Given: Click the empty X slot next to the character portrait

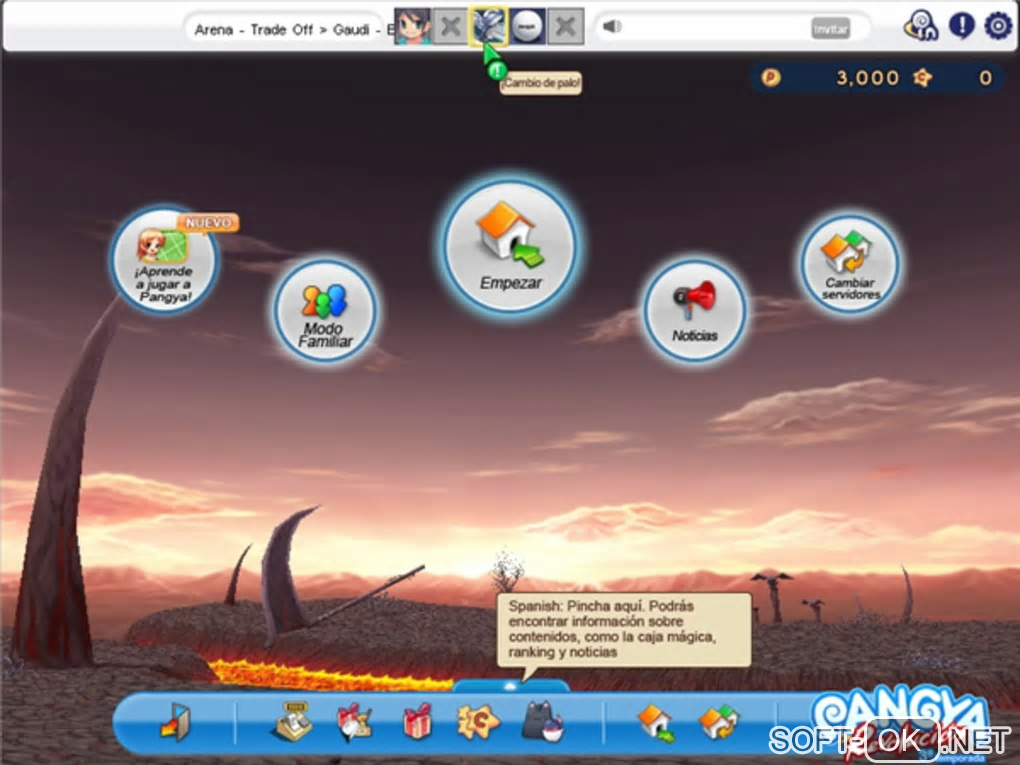Looking at the screenshot, I should coord(450,27).
